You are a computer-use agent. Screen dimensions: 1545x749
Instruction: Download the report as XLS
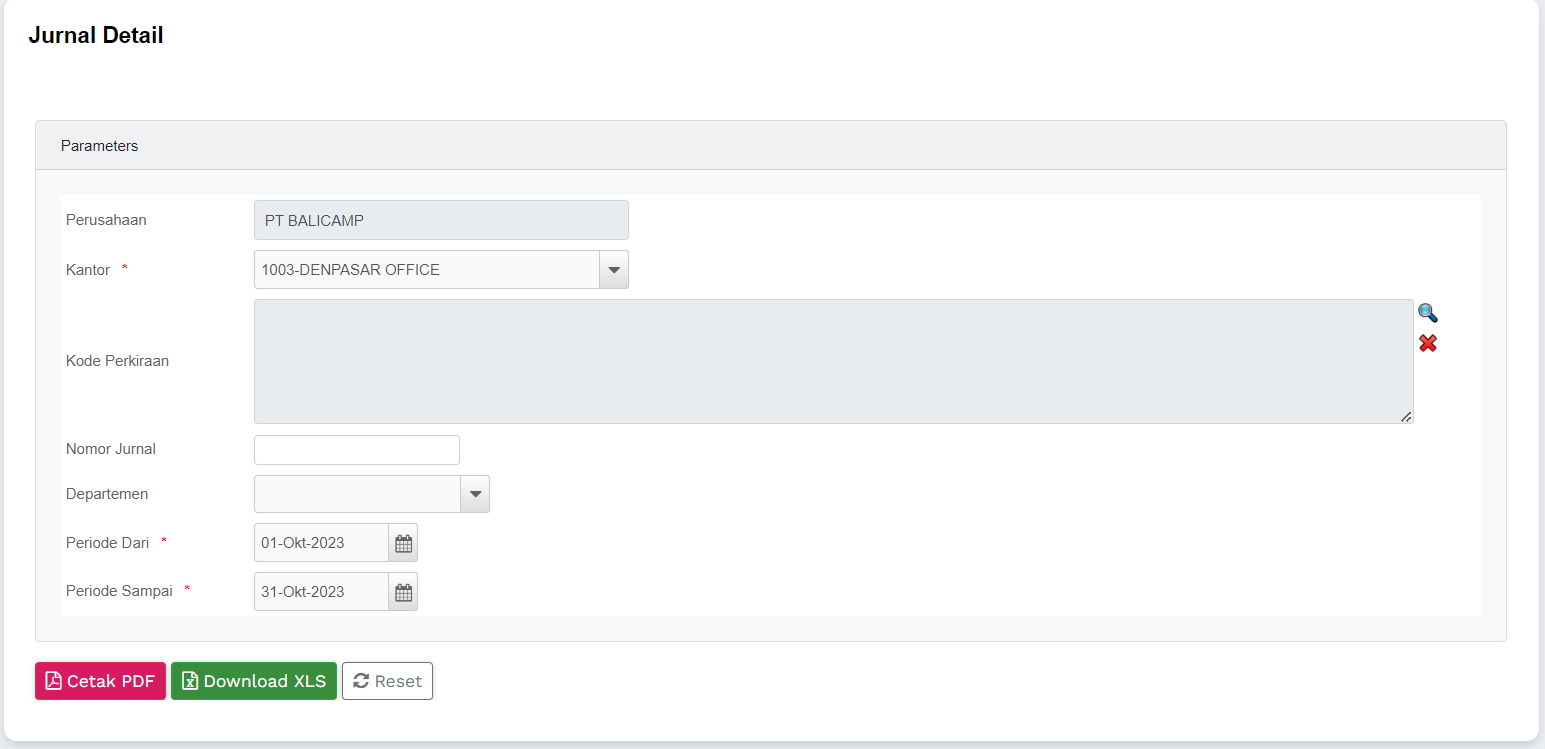[x=254, y=681]
